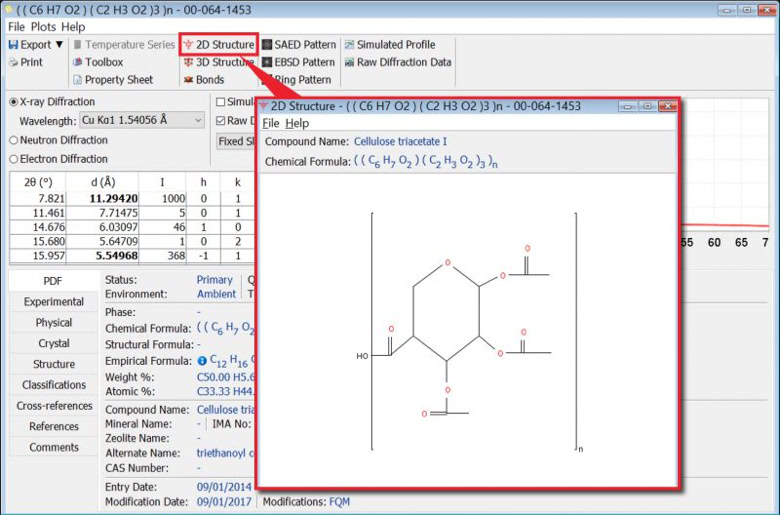
Task: Choose the Electron Diffraction option
Action: tap(14, 159)
